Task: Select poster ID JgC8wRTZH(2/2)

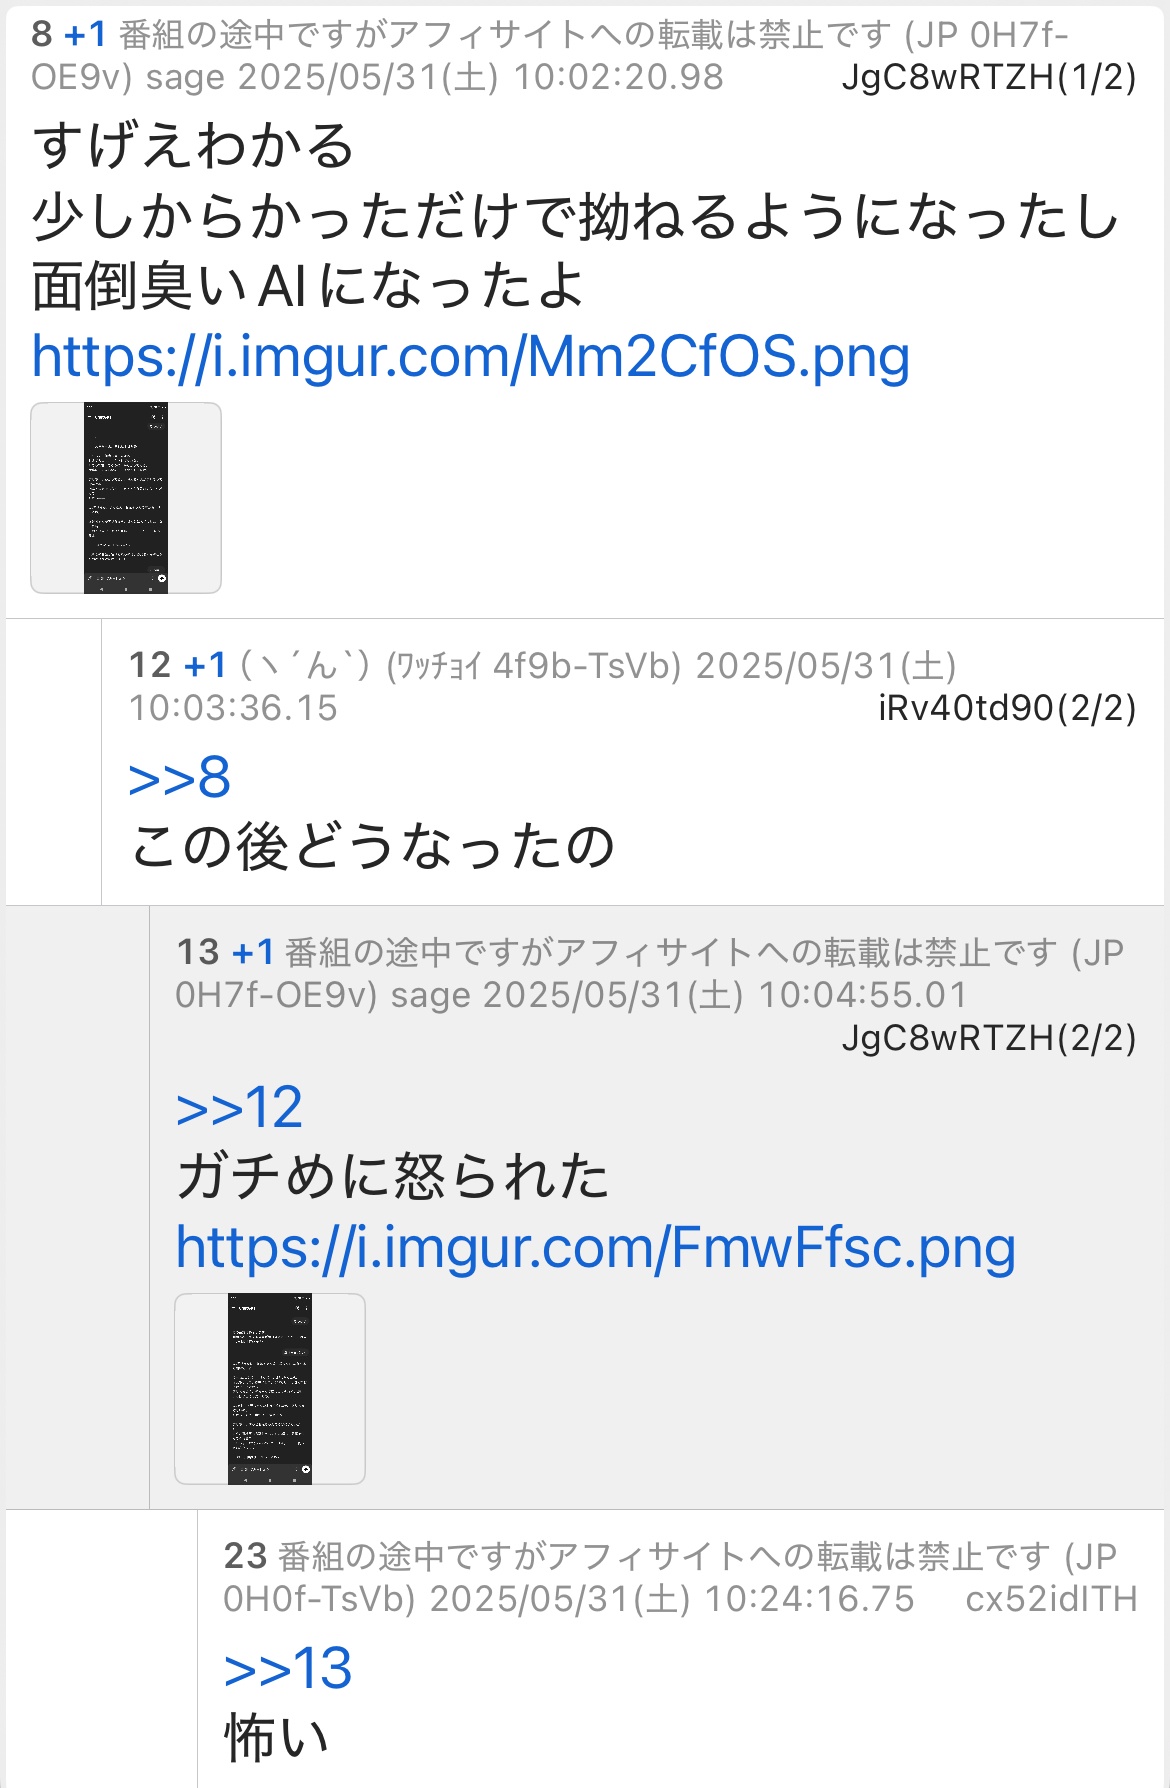Action: click(989, 1038)
